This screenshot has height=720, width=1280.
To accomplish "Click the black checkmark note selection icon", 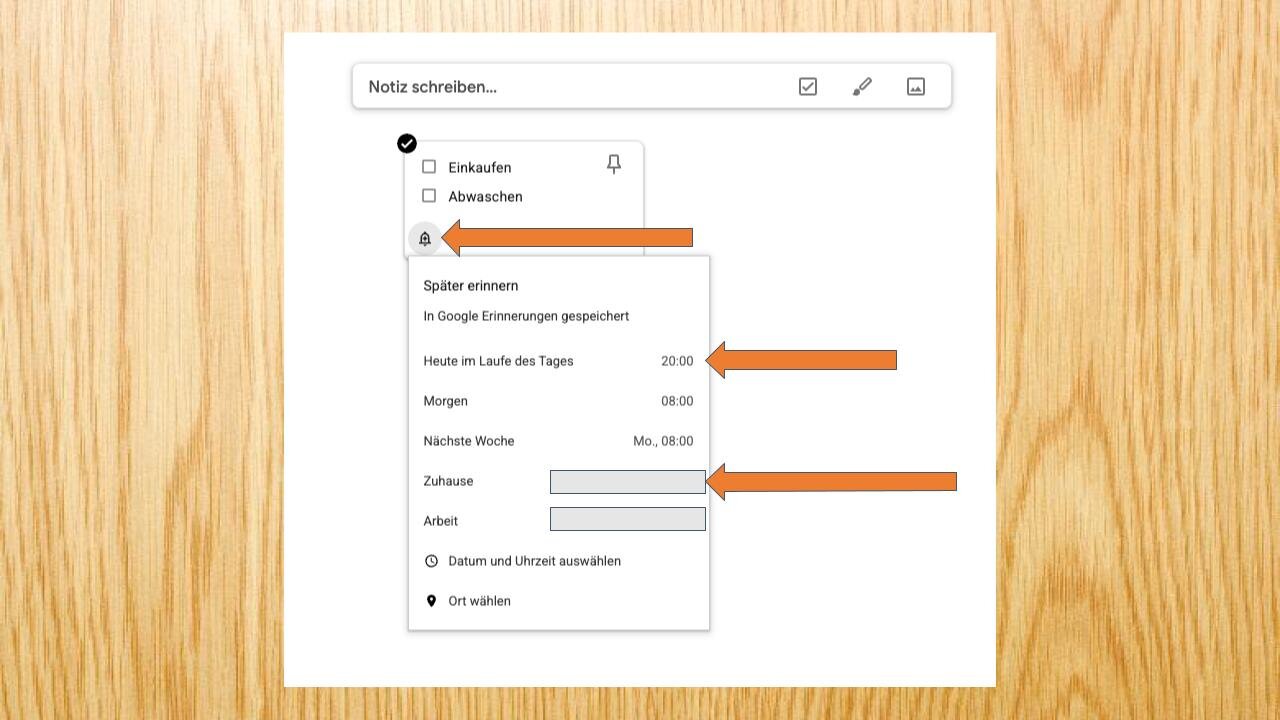I will pos(407,144).
